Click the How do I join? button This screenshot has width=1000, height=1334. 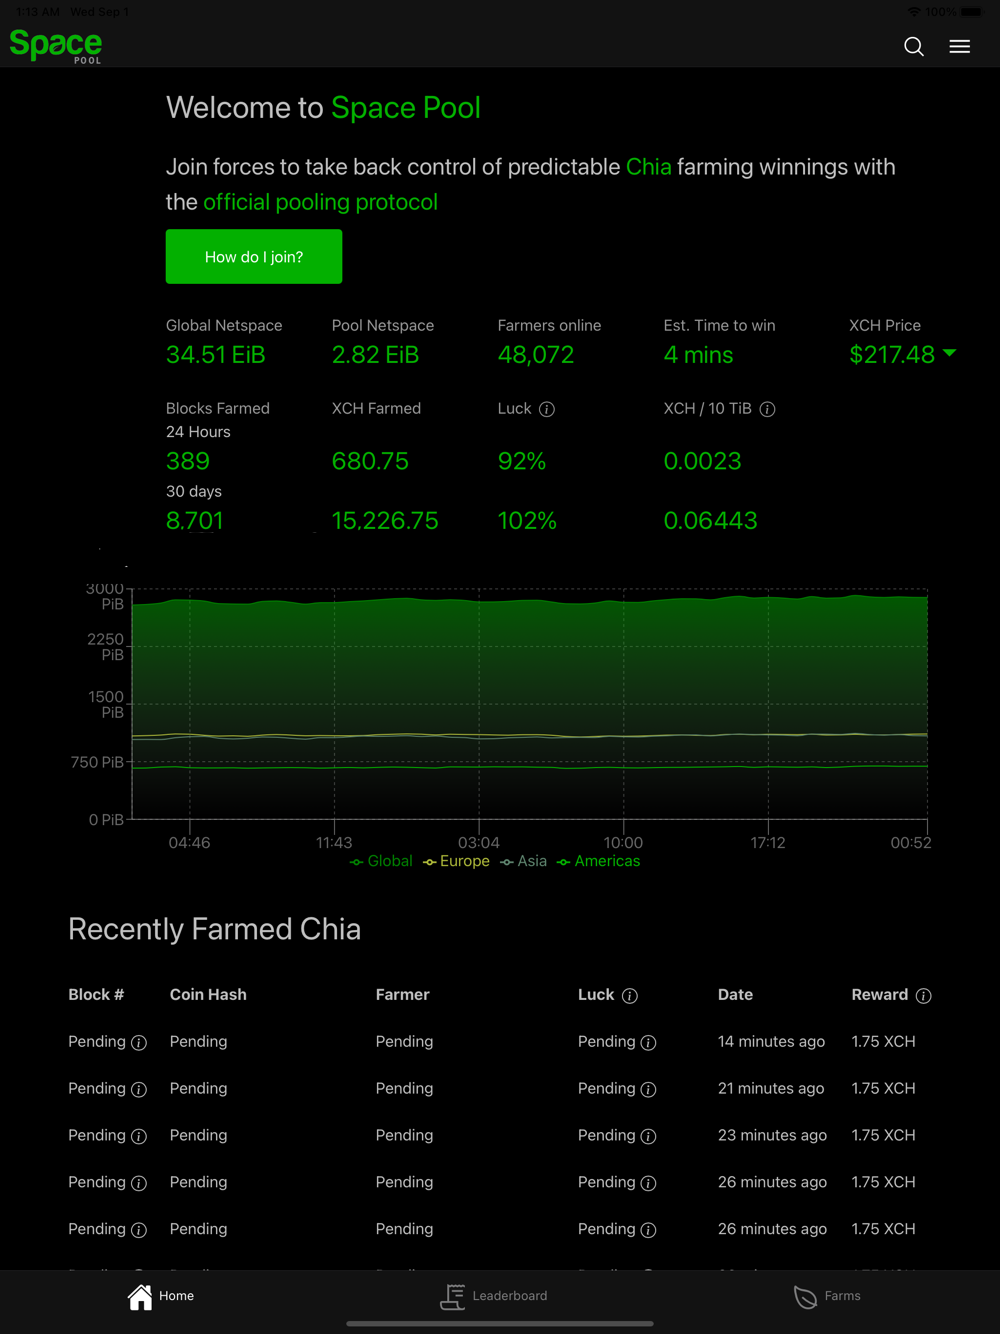254,257
